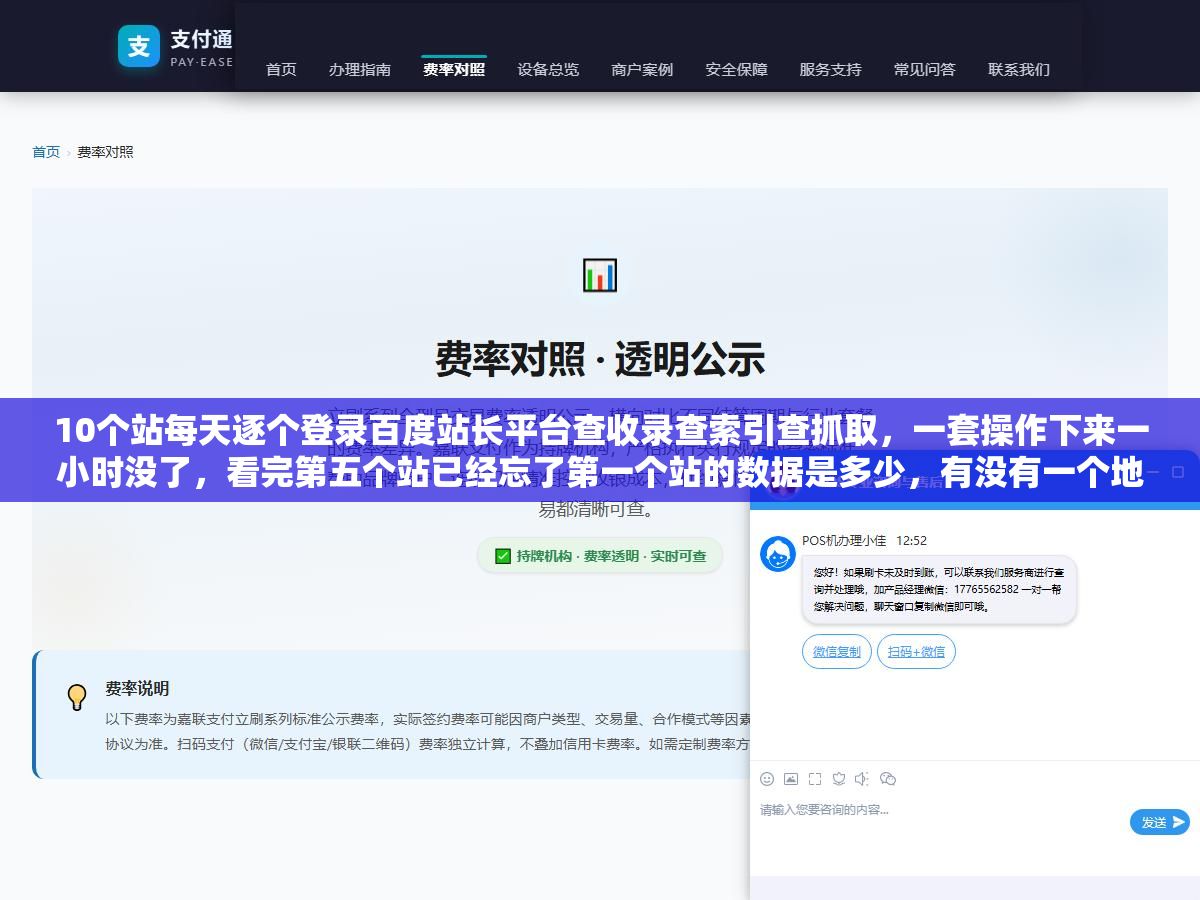This screenshot has height=900, width=1200.
Task: Click the bar chart icon above title
Action: pyautogui.click(x=600, y=275)
